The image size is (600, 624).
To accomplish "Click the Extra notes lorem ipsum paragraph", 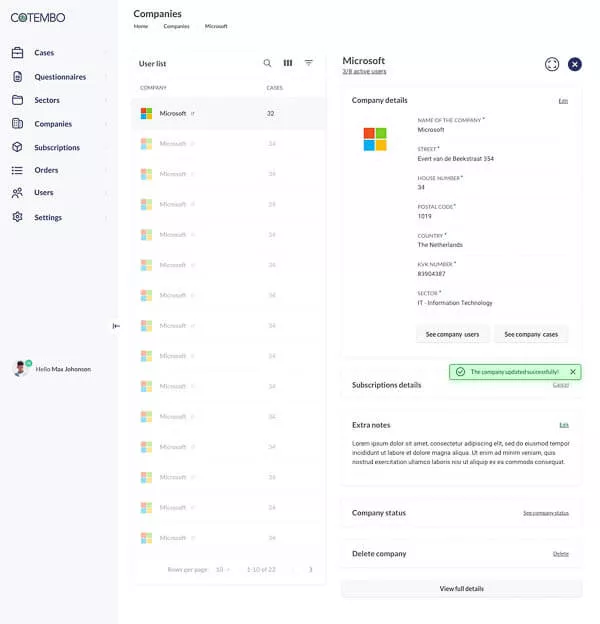I will (461, 452).
